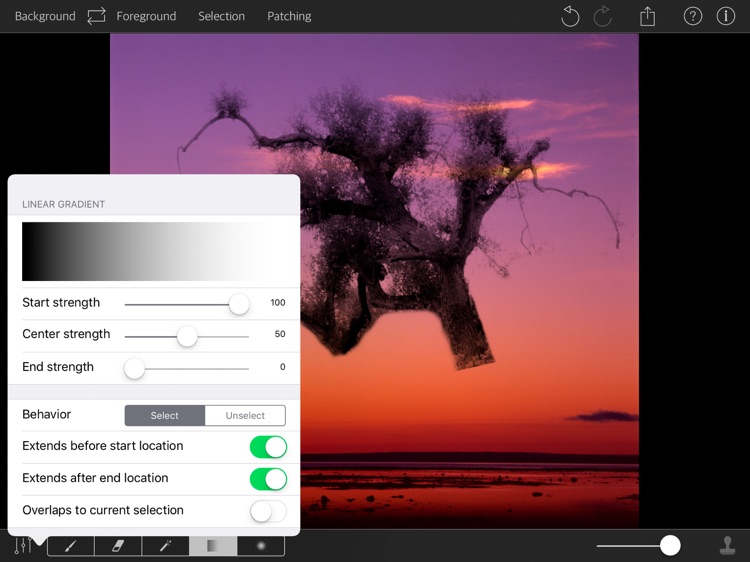This screenshot has height=562, width=750.
Task: Open the info icon
Action: point(726,16)
